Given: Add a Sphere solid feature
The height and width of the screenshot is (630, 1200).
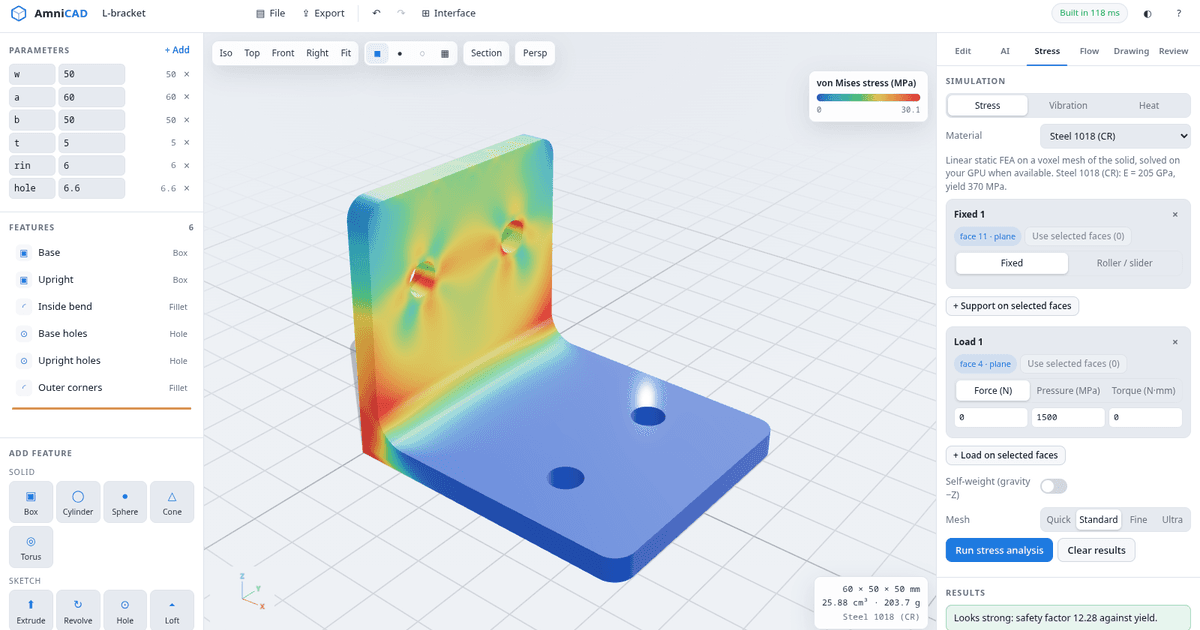Looking at the screenshot, I should (125, 501).
